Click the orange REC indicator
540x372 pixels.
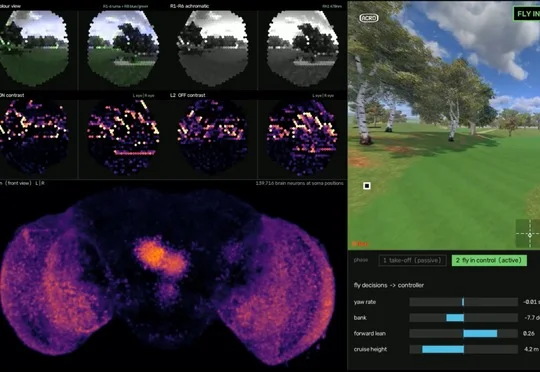[360, 244]
